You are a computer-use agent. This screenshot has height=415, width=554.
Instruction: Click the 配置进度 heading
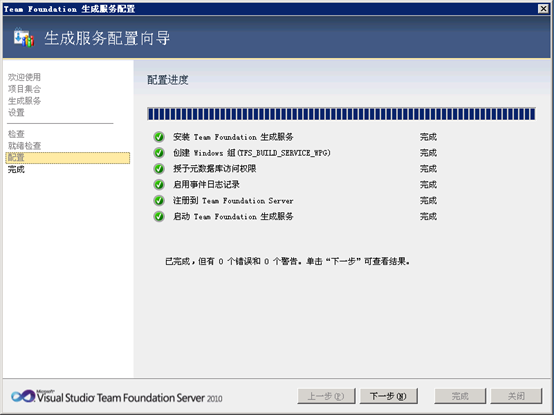pos(168,80)
